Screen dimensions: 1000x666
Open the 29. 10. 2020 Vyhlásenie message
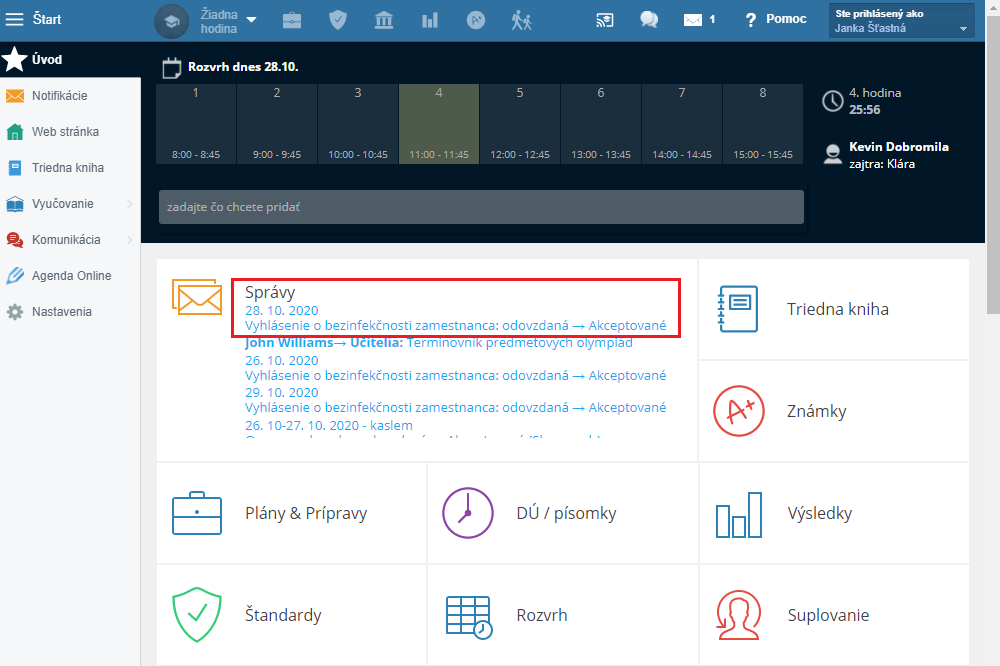point(455,400)
